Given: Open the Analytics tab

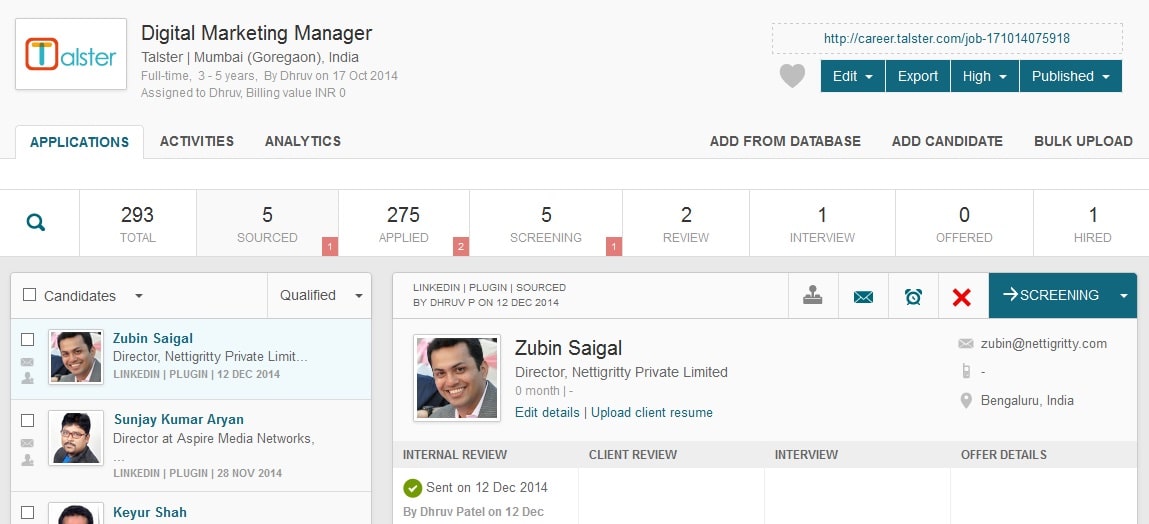Looking at the screenshot, I should pos(303,141).
